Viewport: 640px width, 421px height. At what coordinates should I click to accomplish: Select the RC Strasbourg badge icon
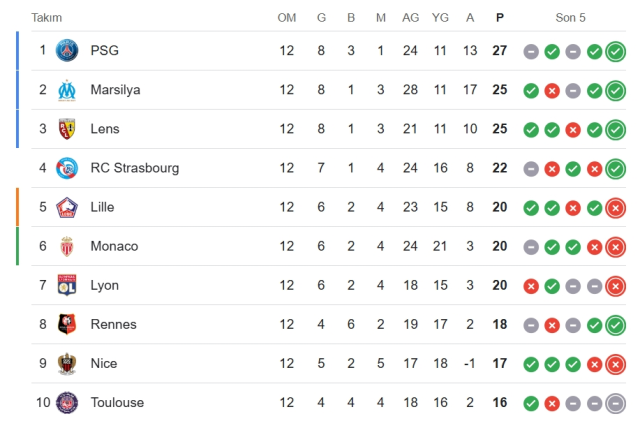tap(67, 168)
